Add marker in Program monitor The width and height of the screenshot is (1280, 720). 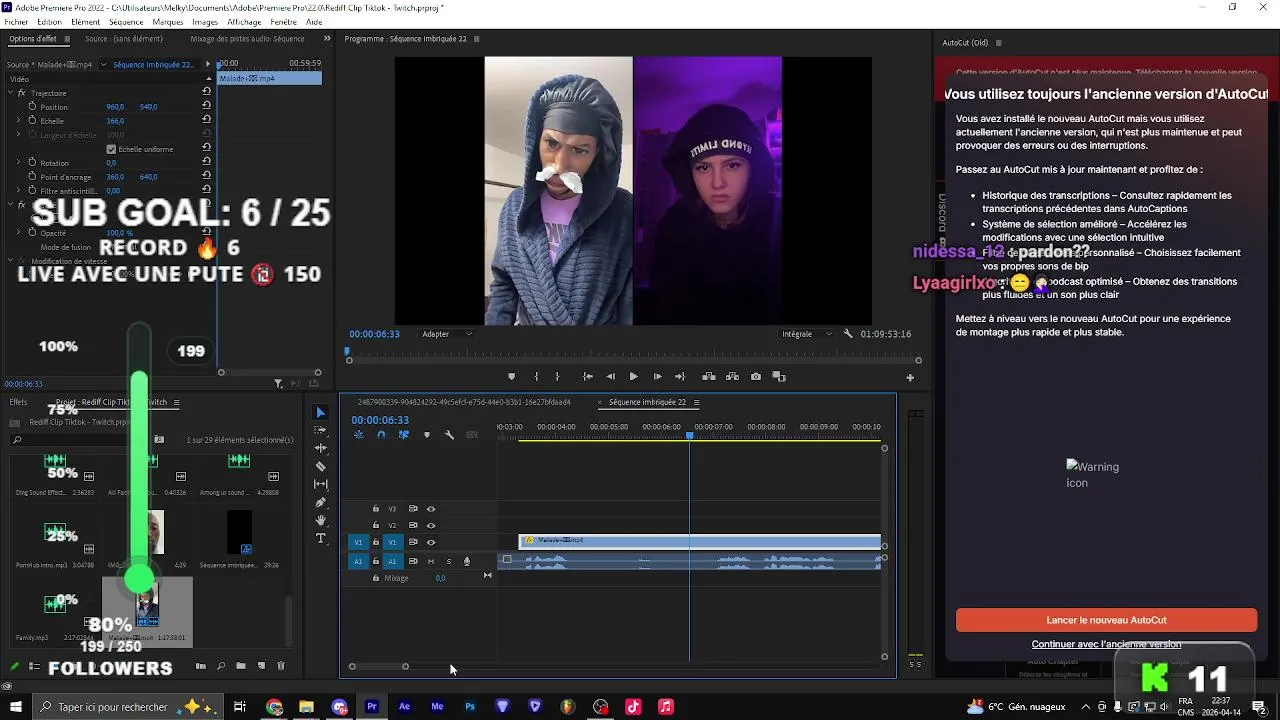(512, 377)
